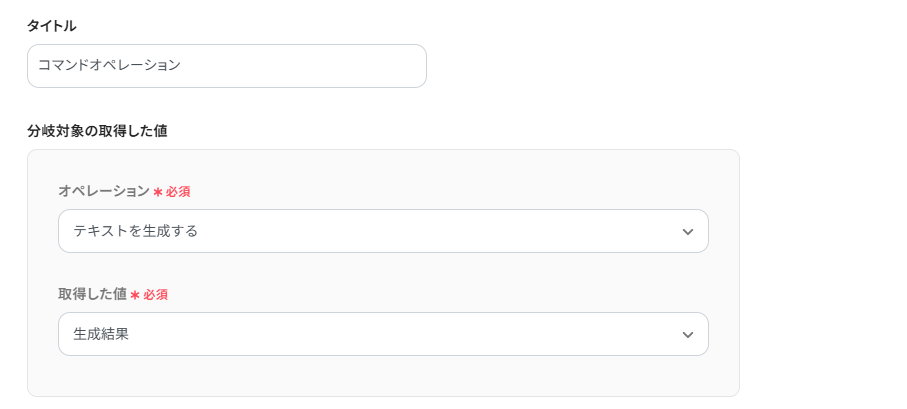This screenshot has width=907, height=409.
Task: Click the コマンドオペレーション text in title box
Action: (x=109, y=66)
